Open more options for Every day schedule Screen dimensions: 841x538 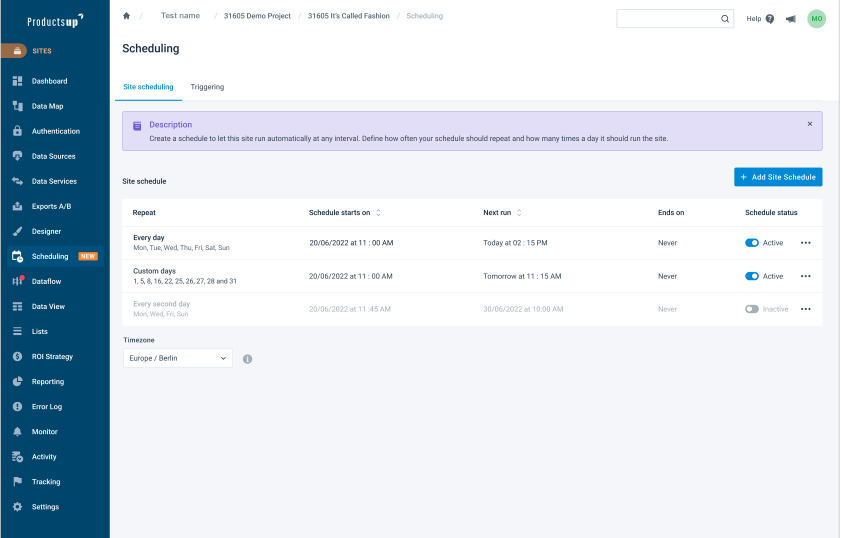[806, 243]
